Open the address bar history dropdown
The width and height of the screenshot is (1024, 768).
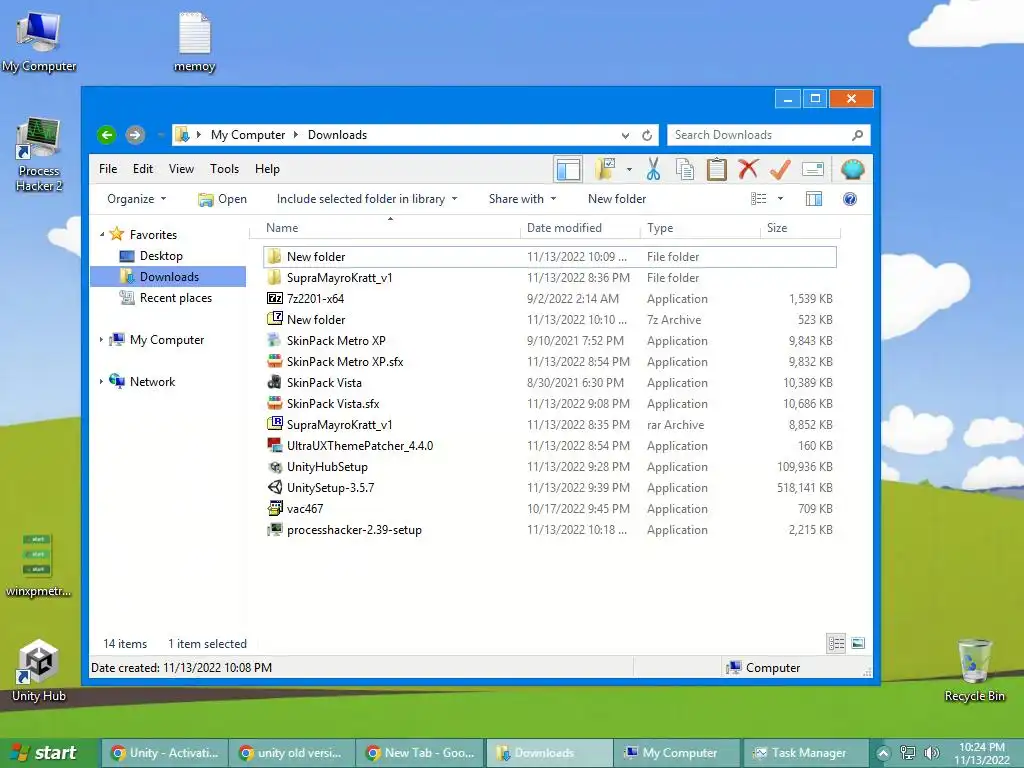[x=625, y=135]
